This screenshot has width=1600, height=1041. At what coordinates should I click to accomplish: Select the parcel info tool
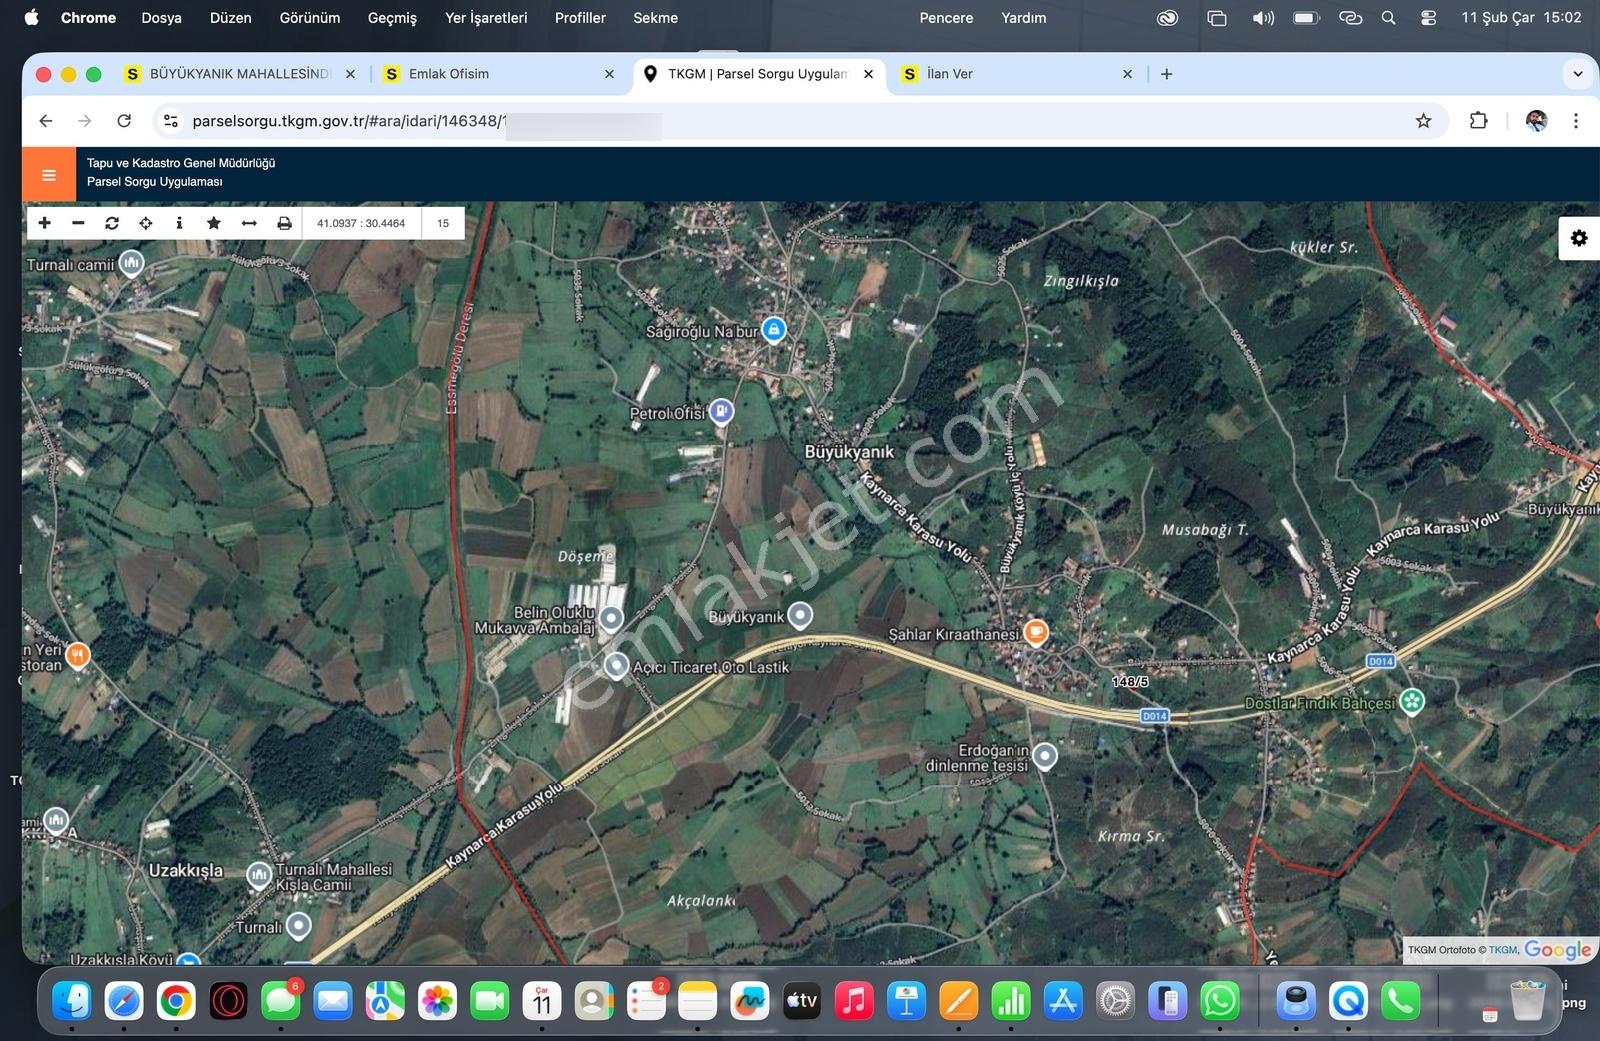179,223
